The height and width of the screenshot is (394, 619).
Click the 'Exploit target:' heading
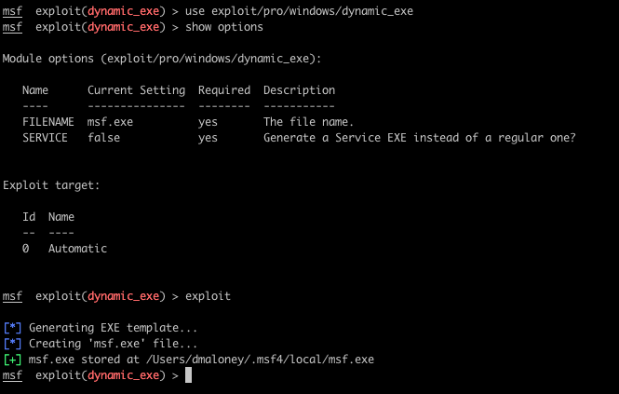click(51, 185)
